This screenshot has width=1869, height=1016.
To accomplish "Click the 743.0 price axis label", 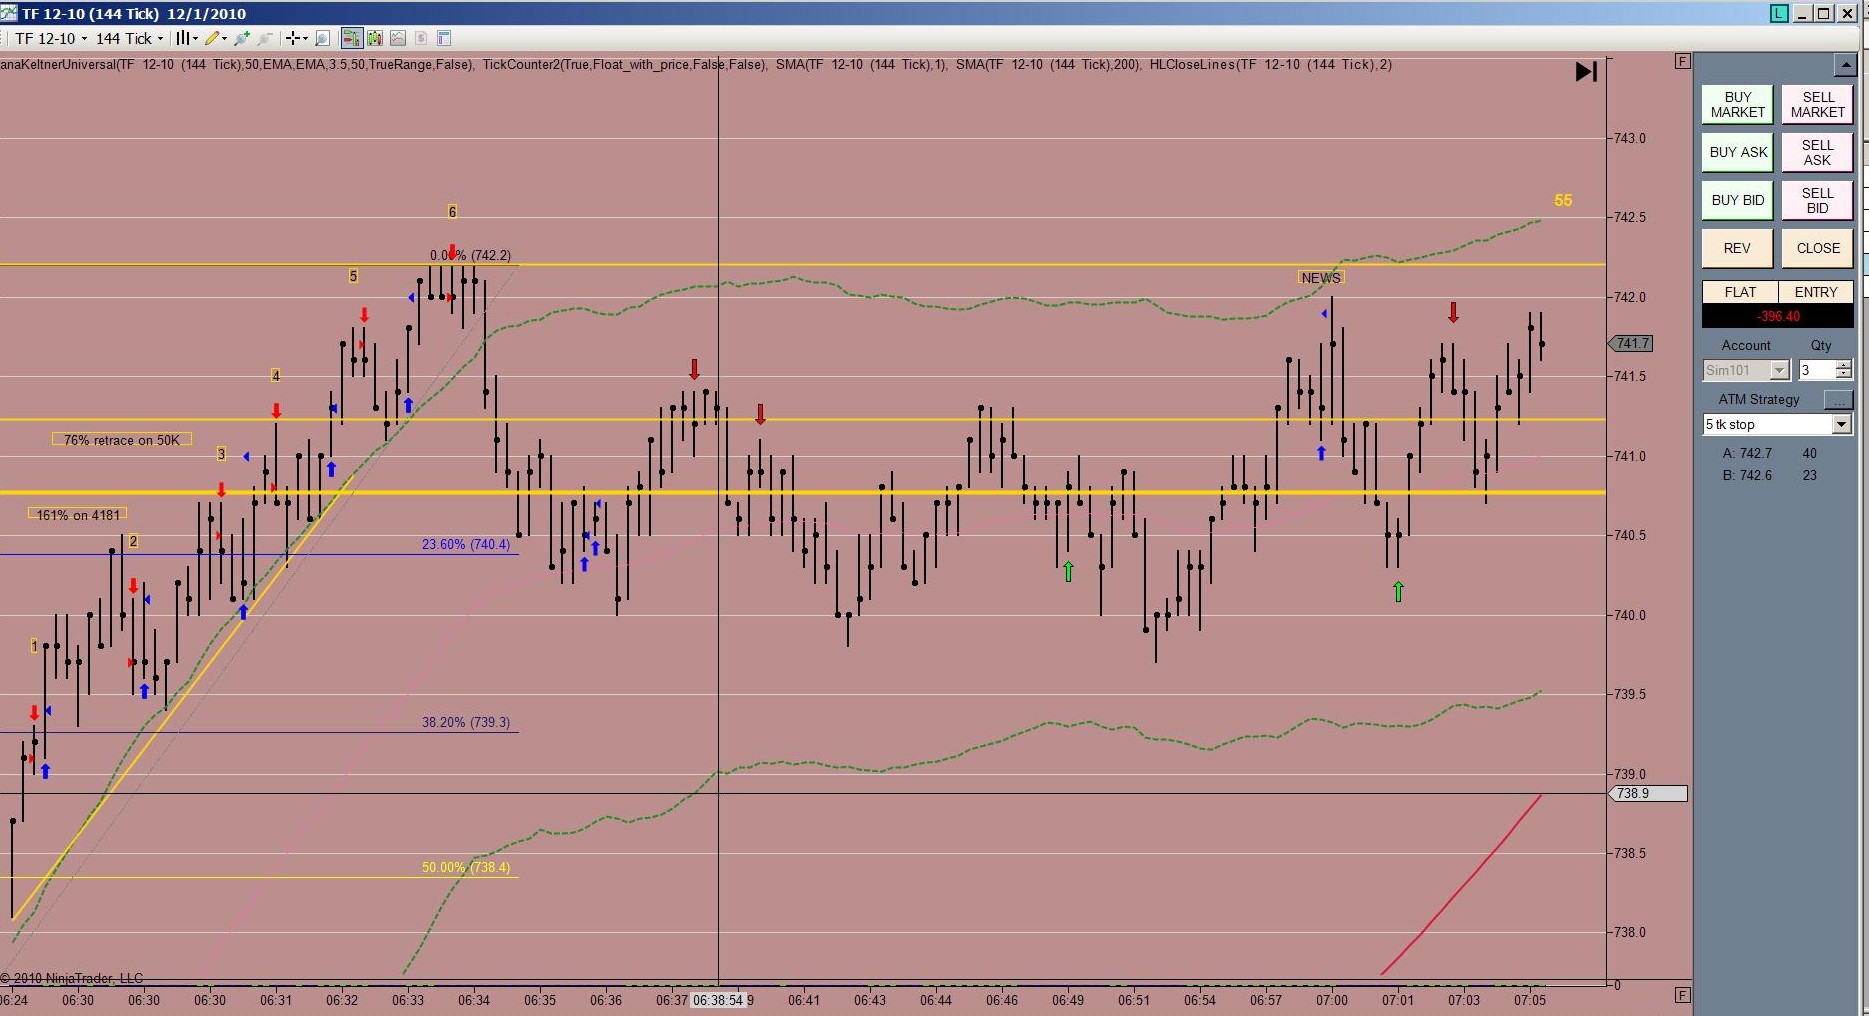I will coord(1630,138).
